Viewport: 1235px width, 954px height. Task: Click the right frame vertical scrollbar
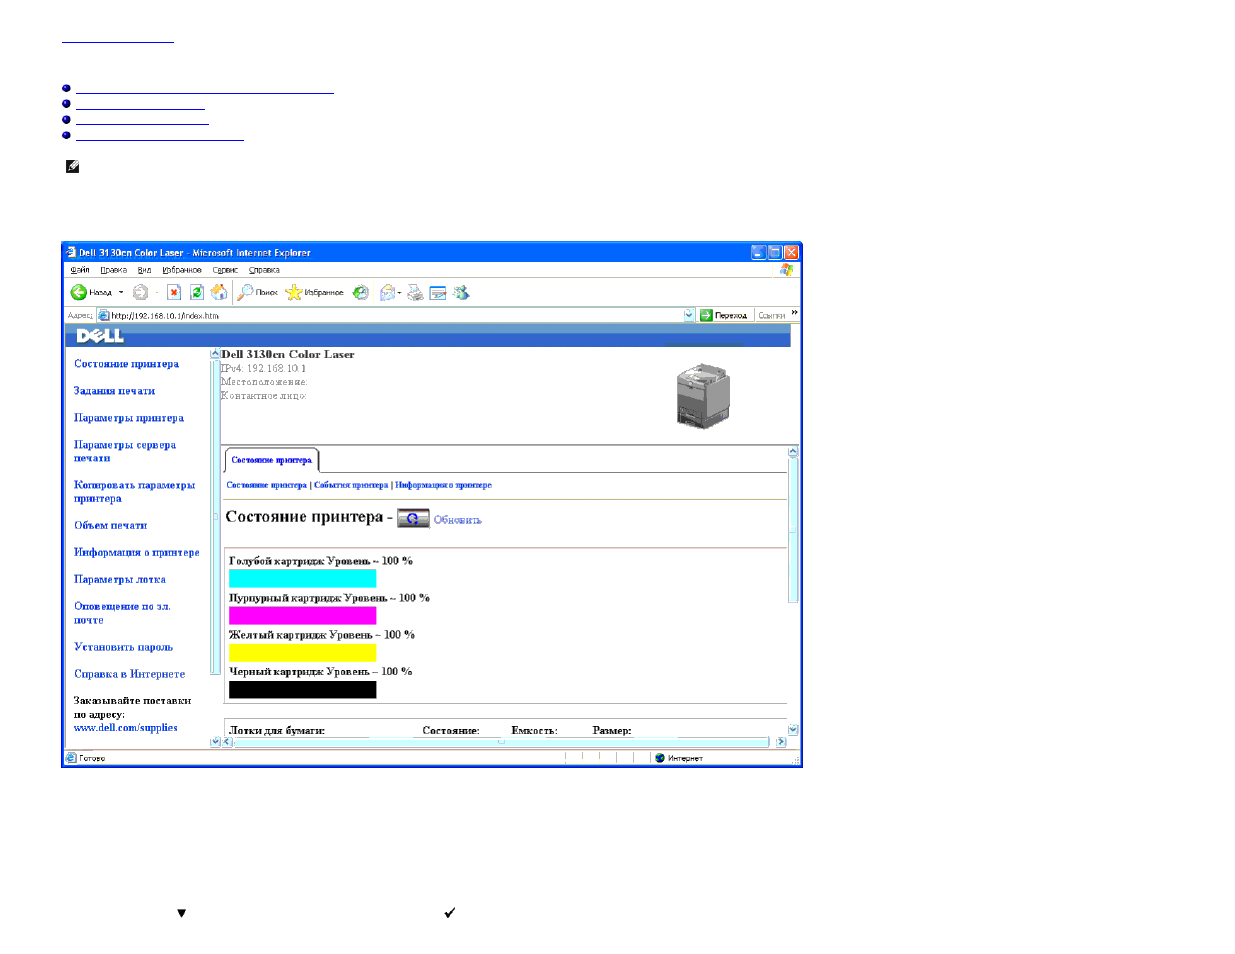(793, 590)
